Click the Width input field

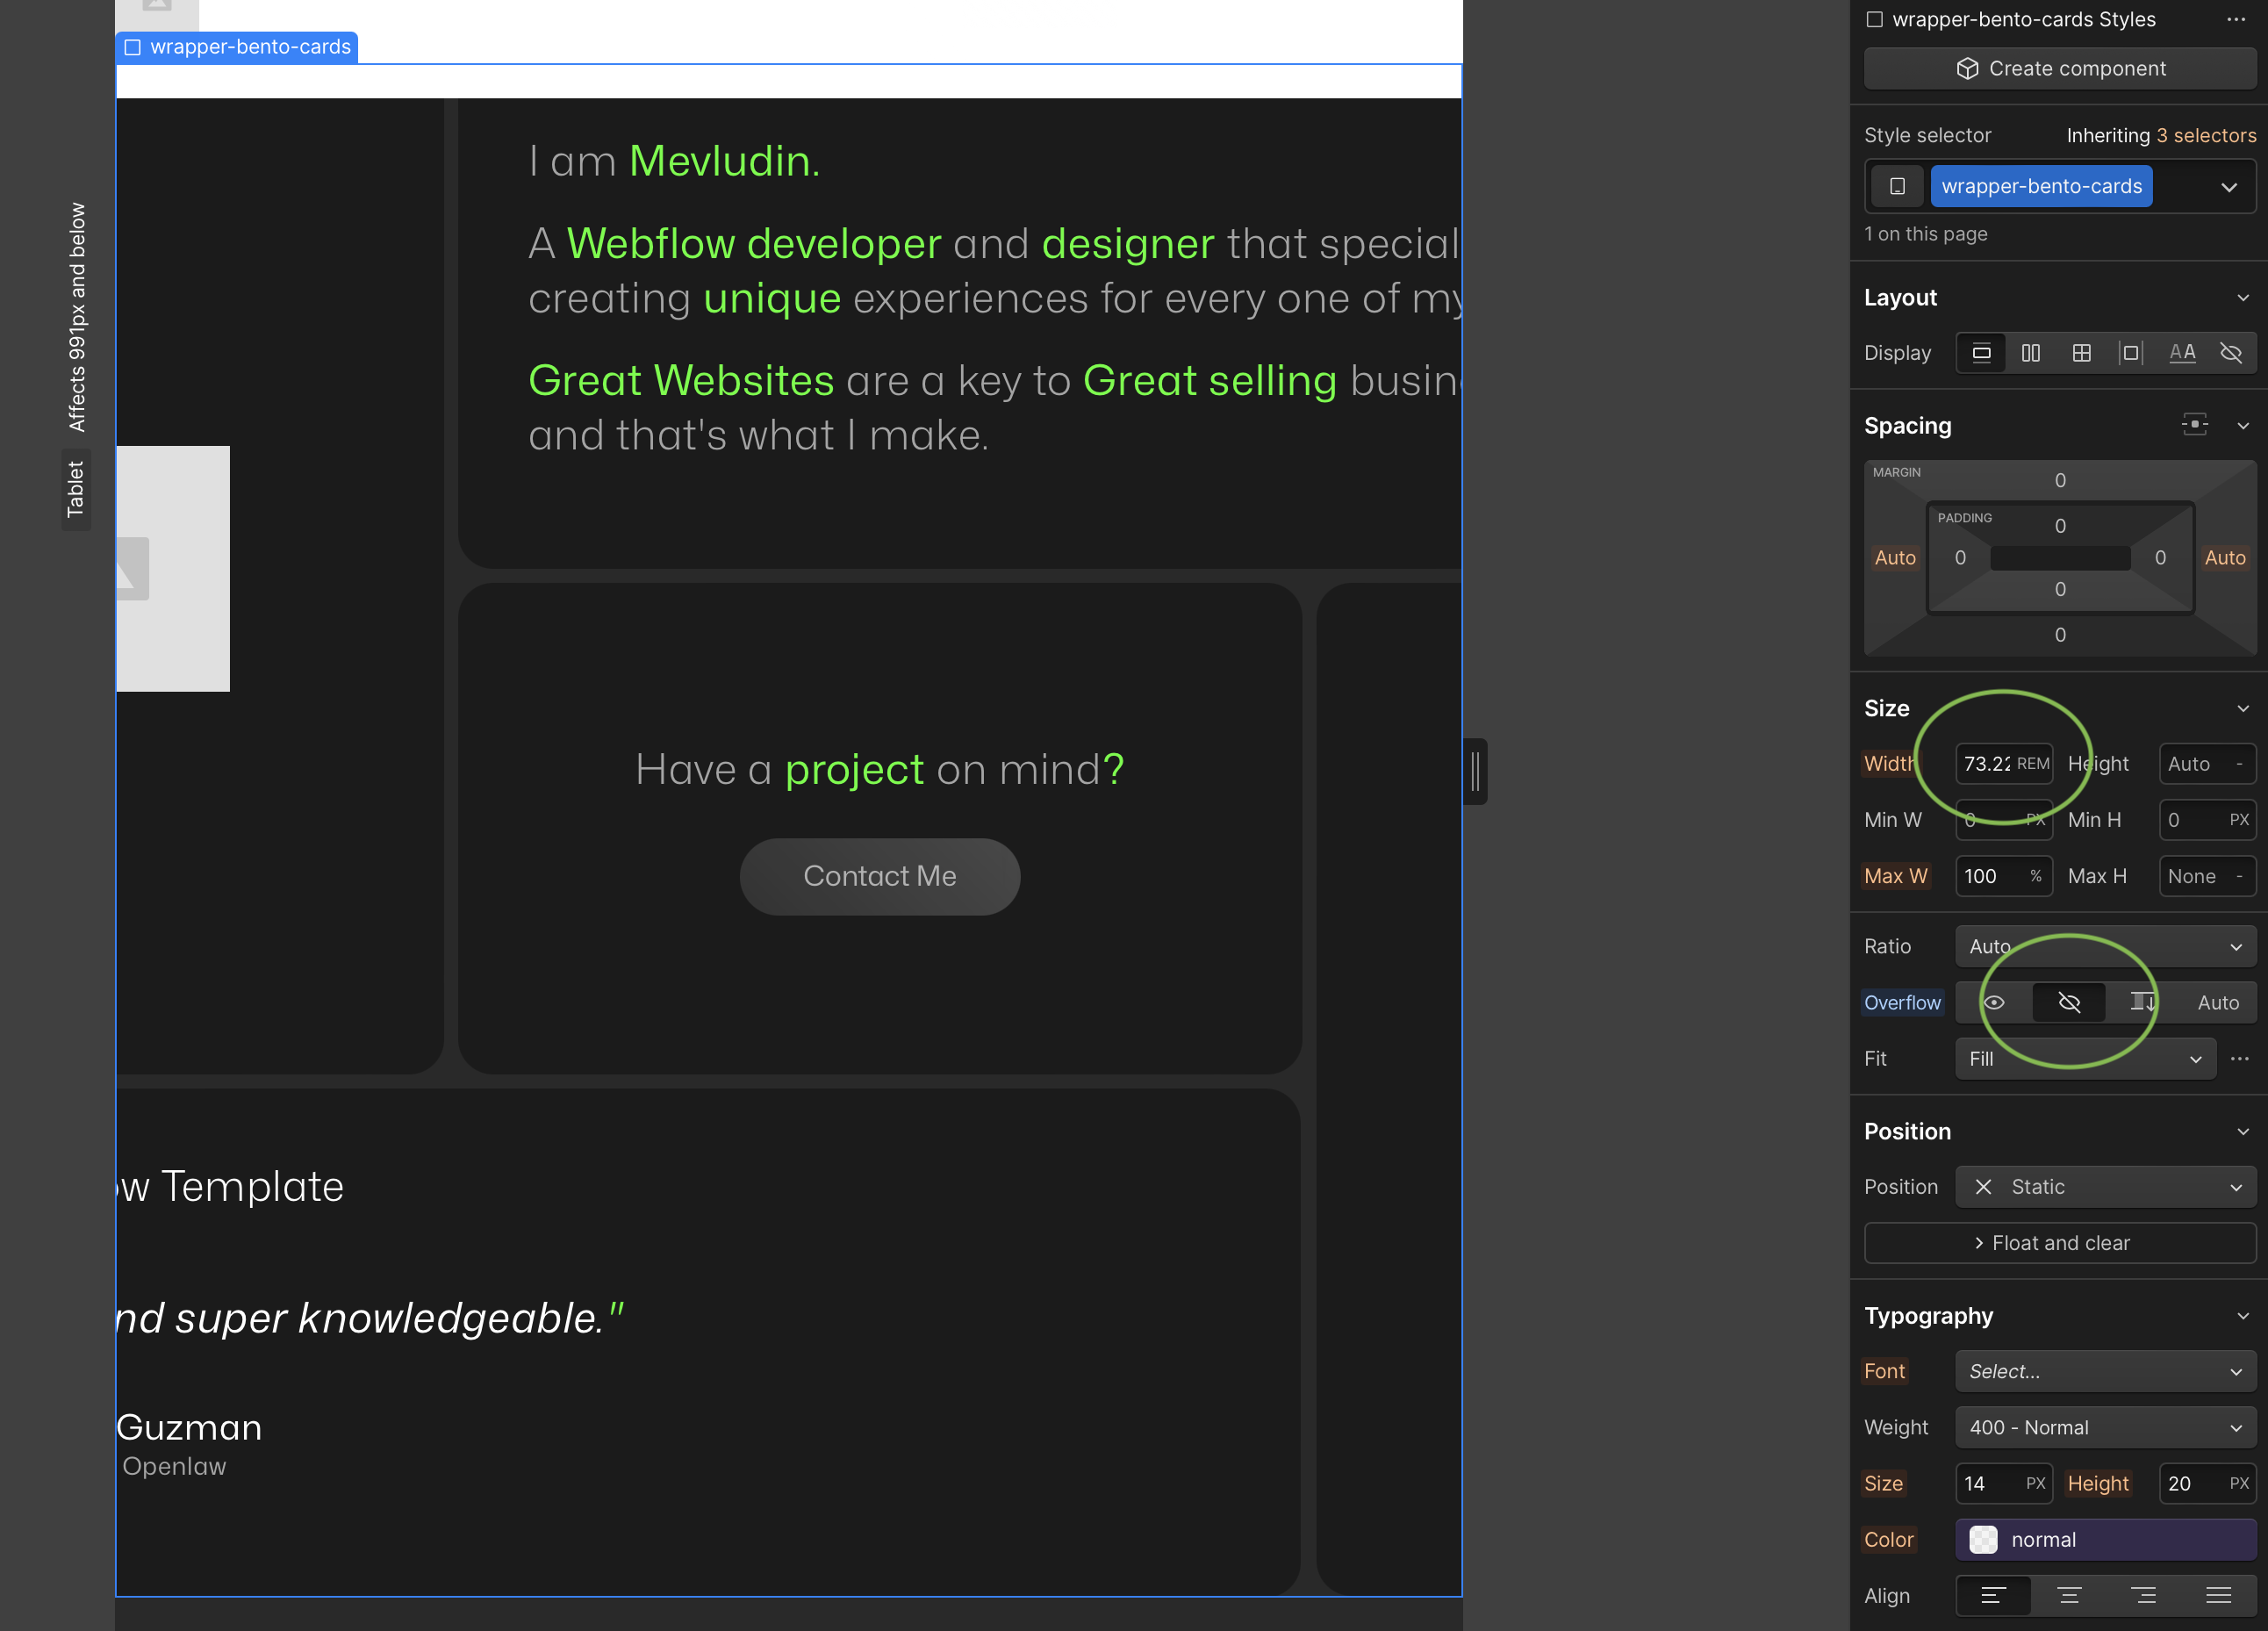(1988, 764)
